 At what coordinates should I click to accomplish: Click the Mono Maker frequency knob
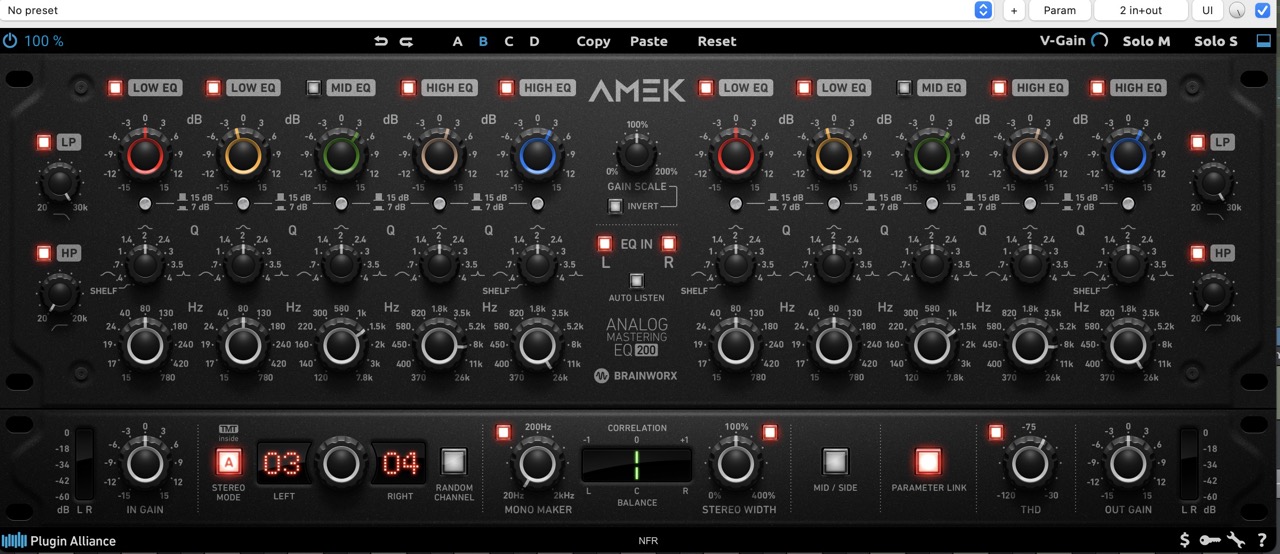537,464
